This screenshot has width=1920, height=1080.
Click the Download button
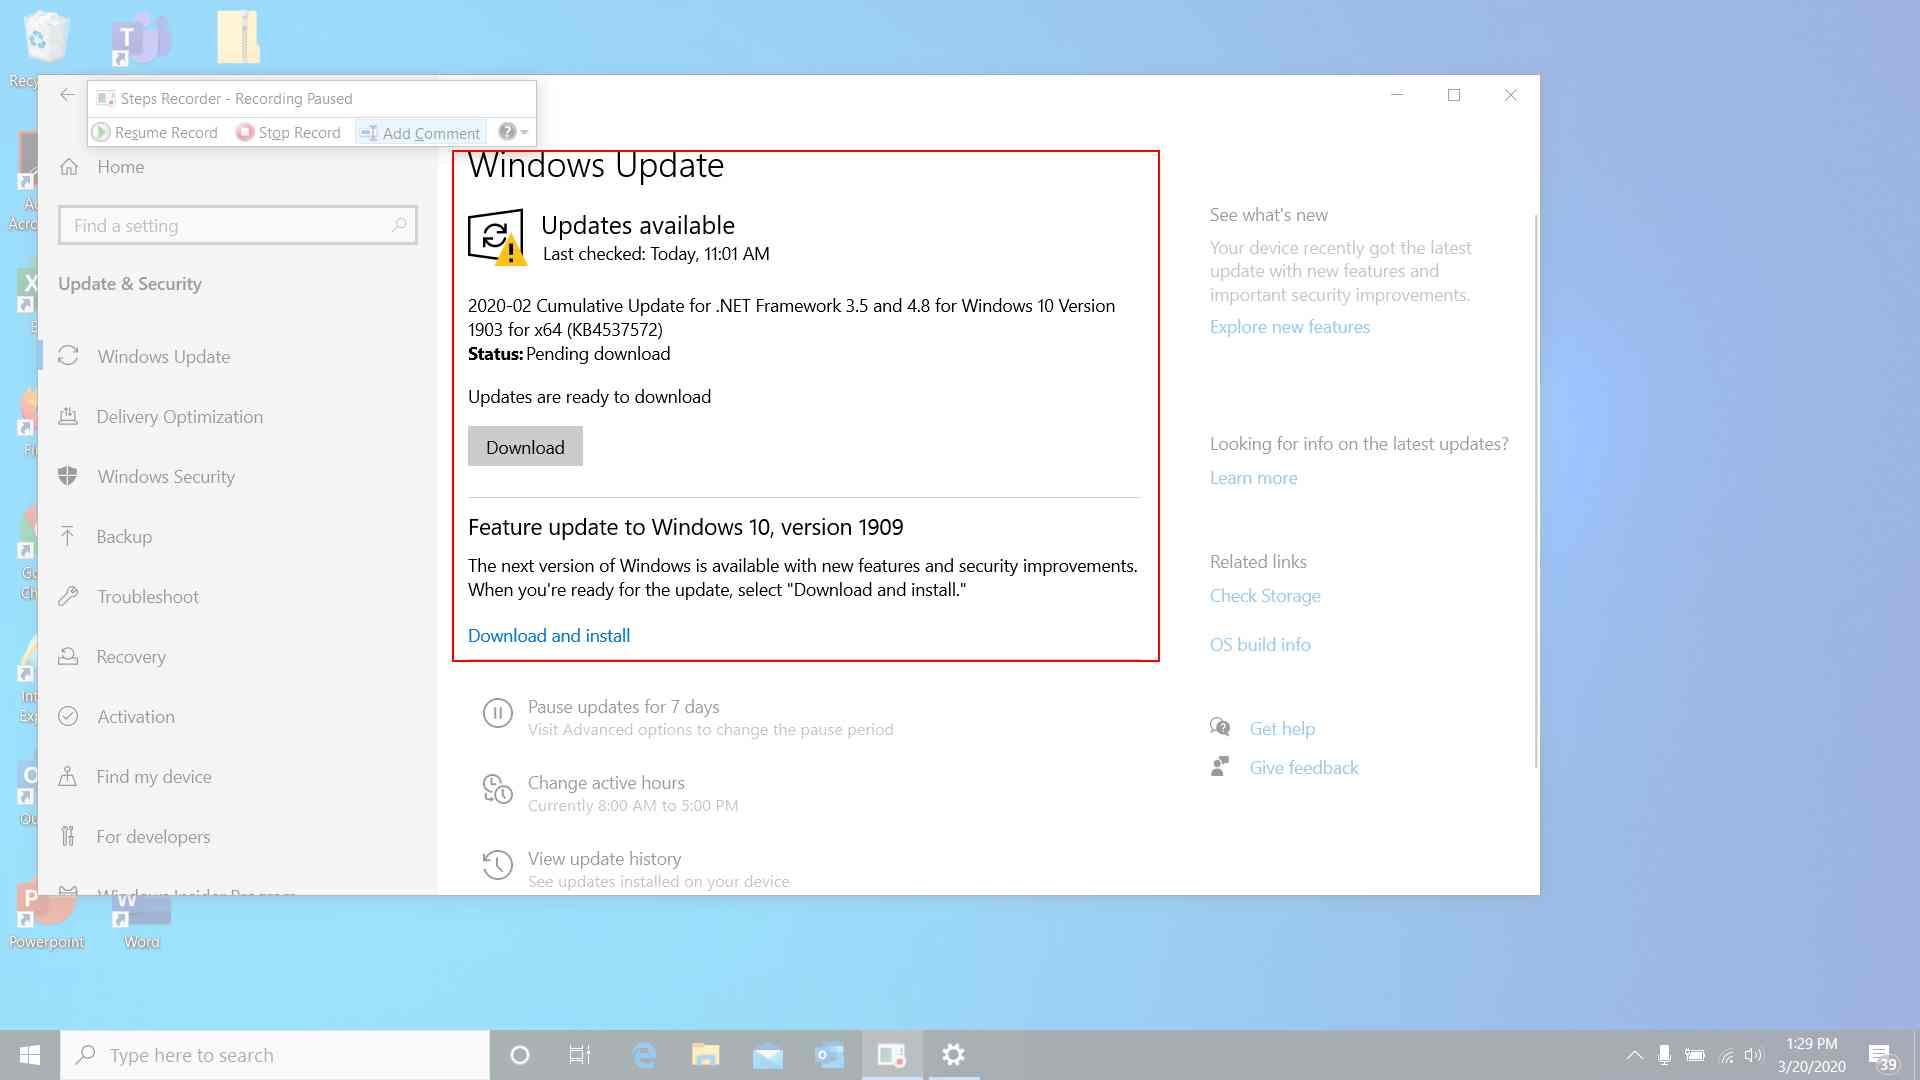(525, 447)
